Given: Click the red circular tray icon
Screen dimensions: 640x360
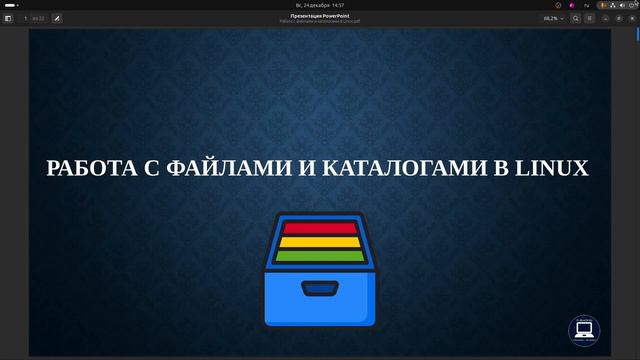Looking at the screenshot, I should [558, 5].
